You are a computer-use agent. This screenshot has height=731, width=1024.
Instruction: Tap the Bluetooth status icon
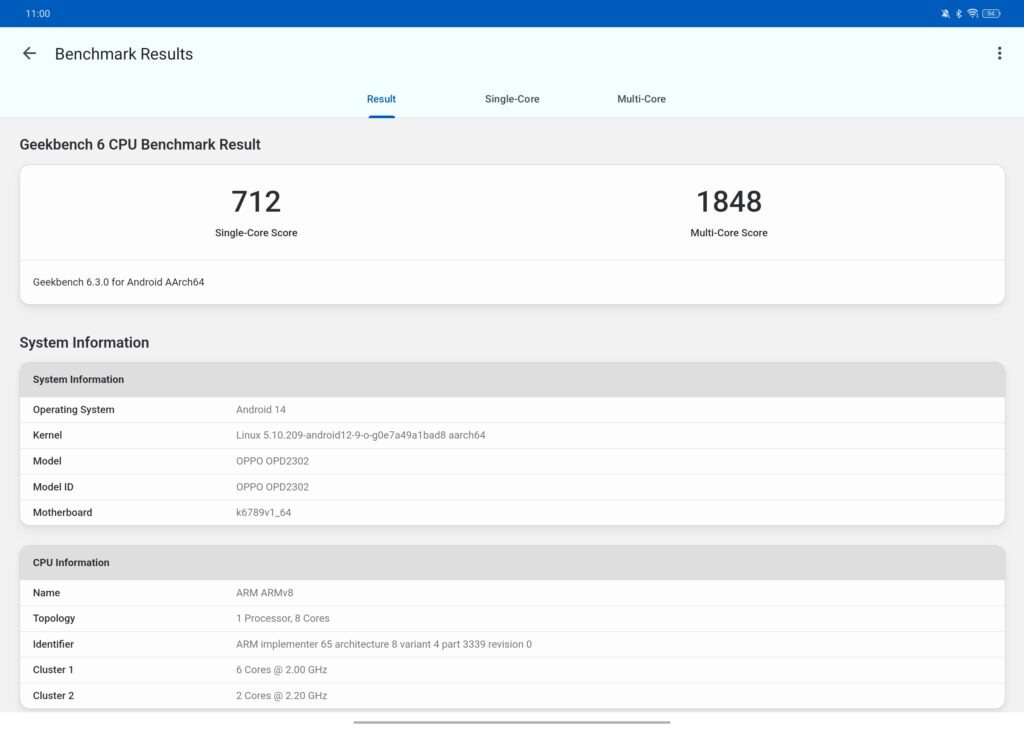coord(958,14)
